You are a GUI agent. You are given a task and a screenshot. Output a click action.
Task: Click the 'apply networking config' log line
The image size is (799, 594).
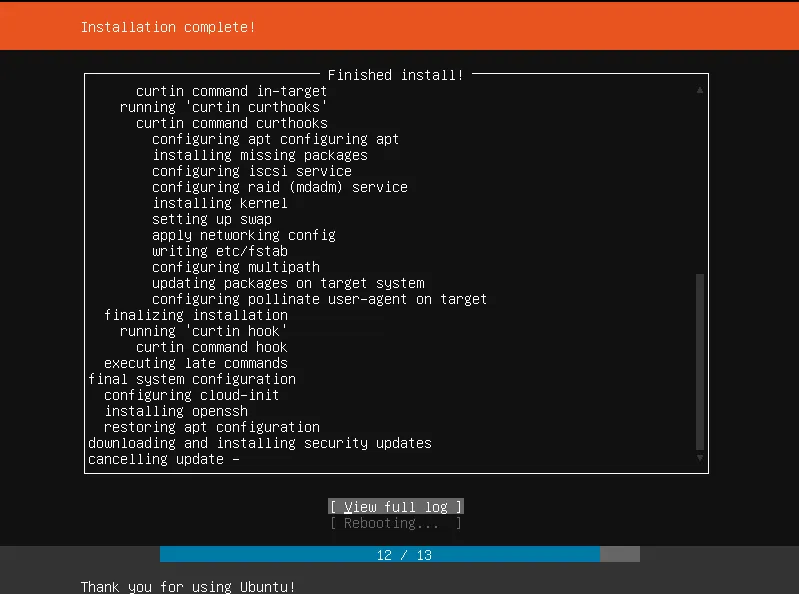coord(244,235)
